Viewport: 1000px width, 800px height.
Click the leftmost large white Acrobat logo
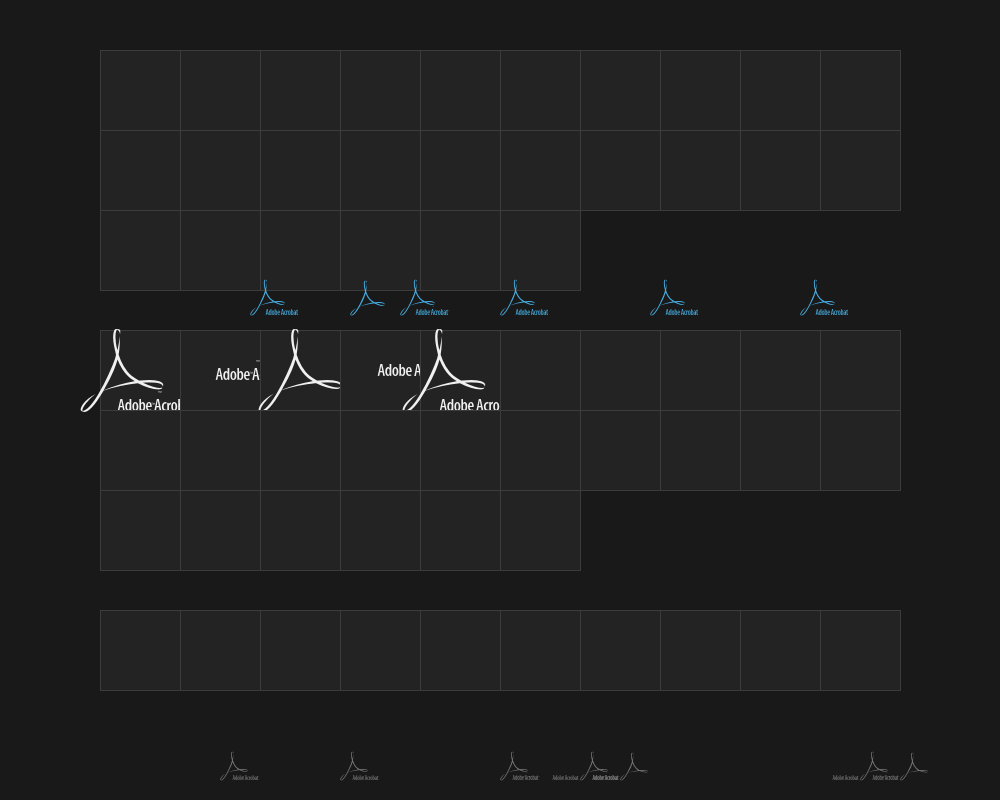click(130, 371)
